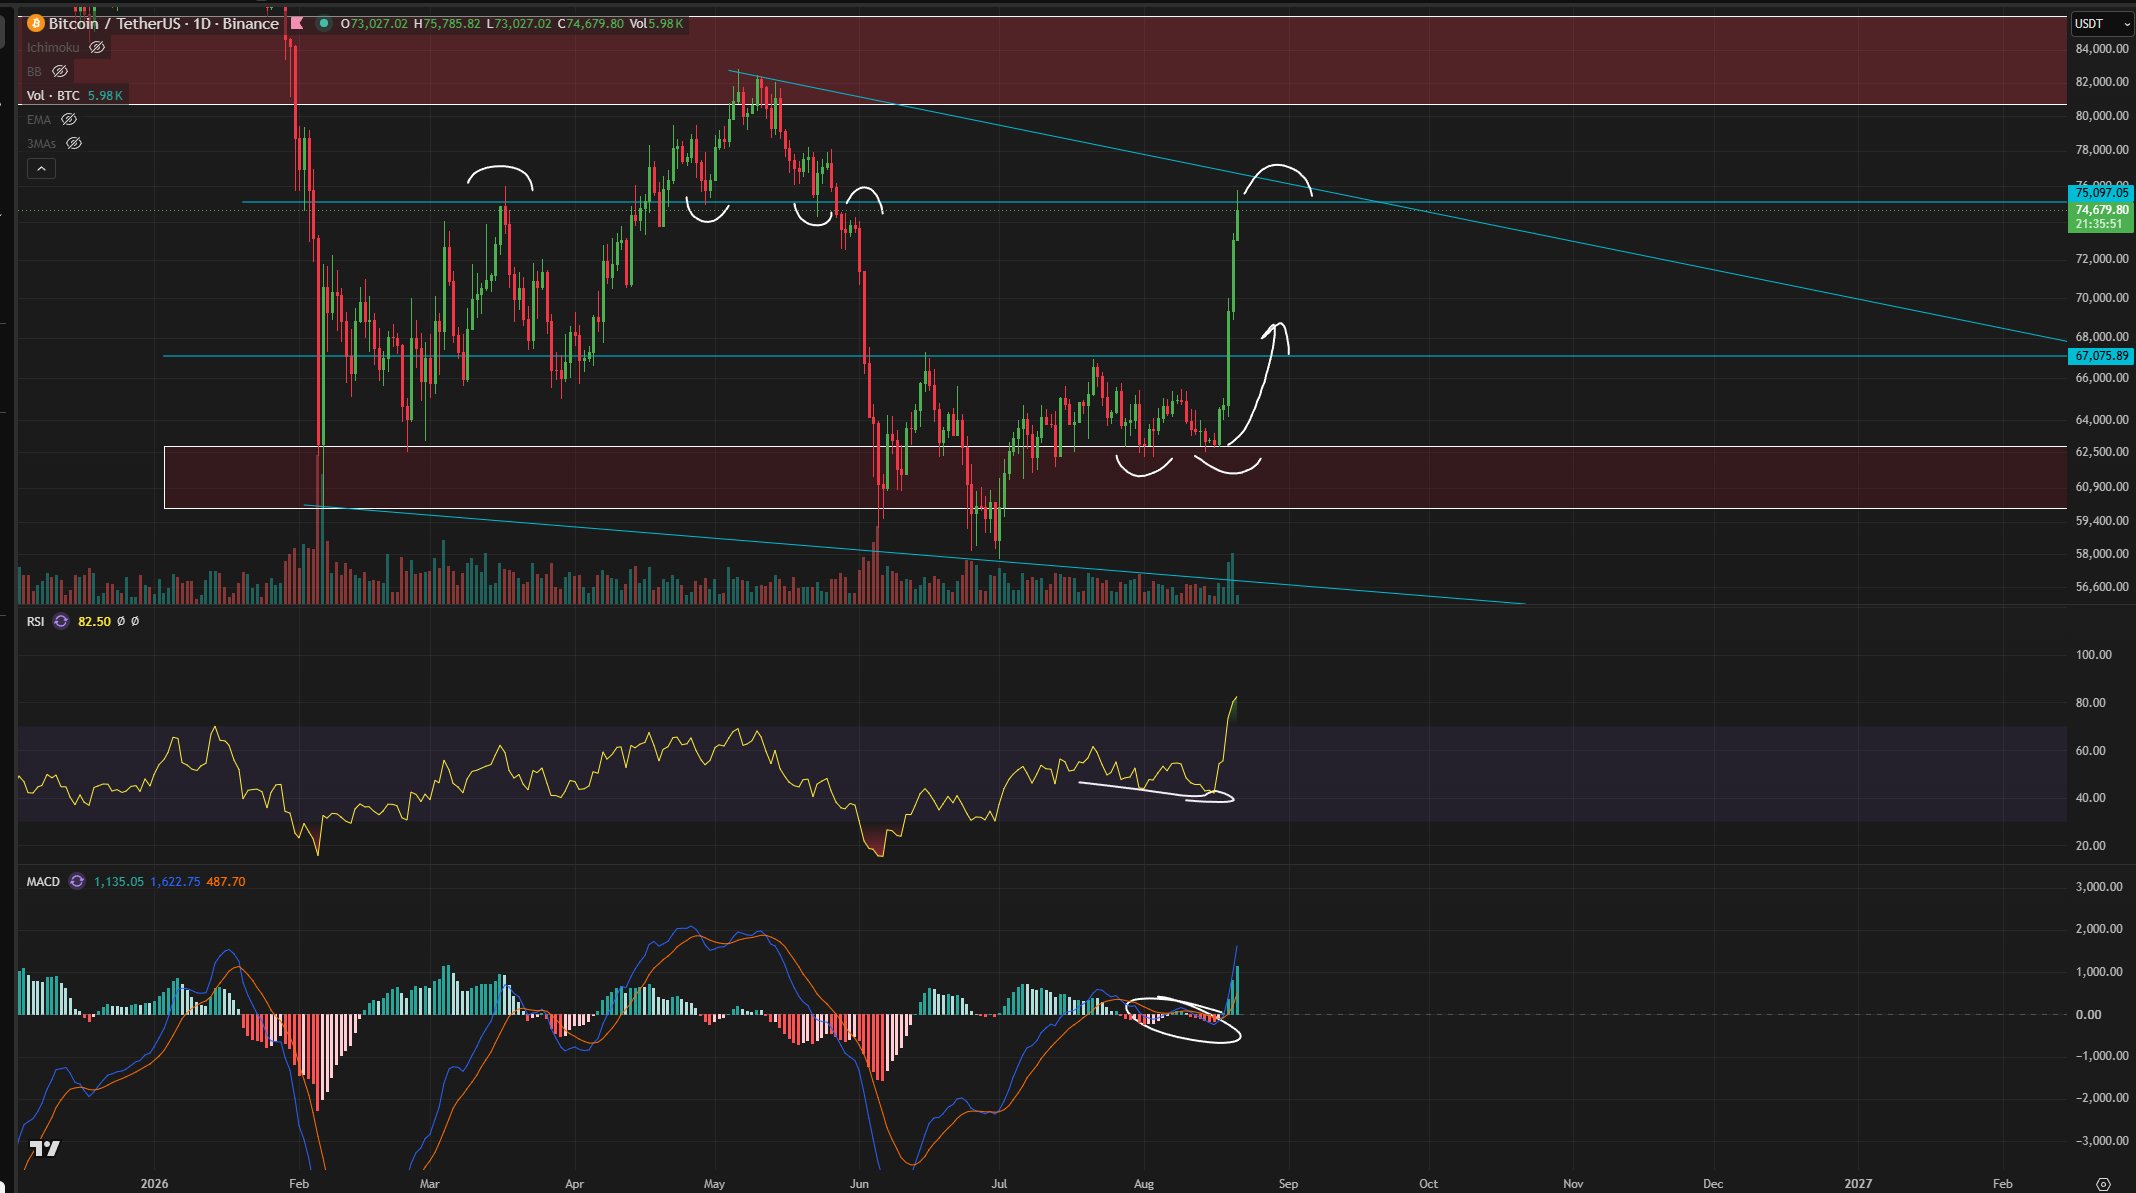This screenshot has height=1193, width=2136.
Task: Click the green market status dot
Action: click(323, 23)
